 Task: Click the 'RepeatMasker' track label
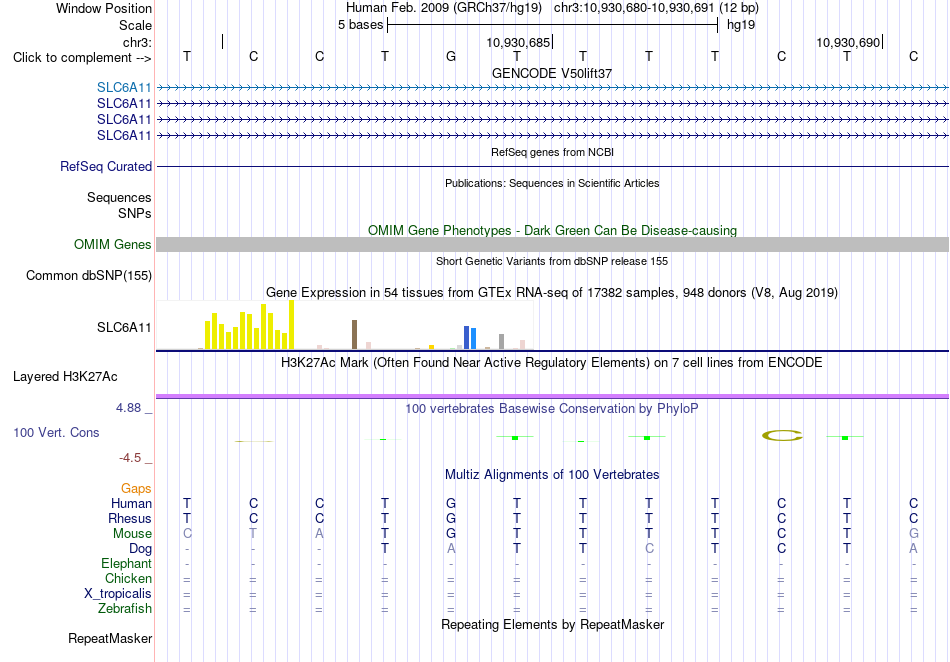(x=110, y=638)
